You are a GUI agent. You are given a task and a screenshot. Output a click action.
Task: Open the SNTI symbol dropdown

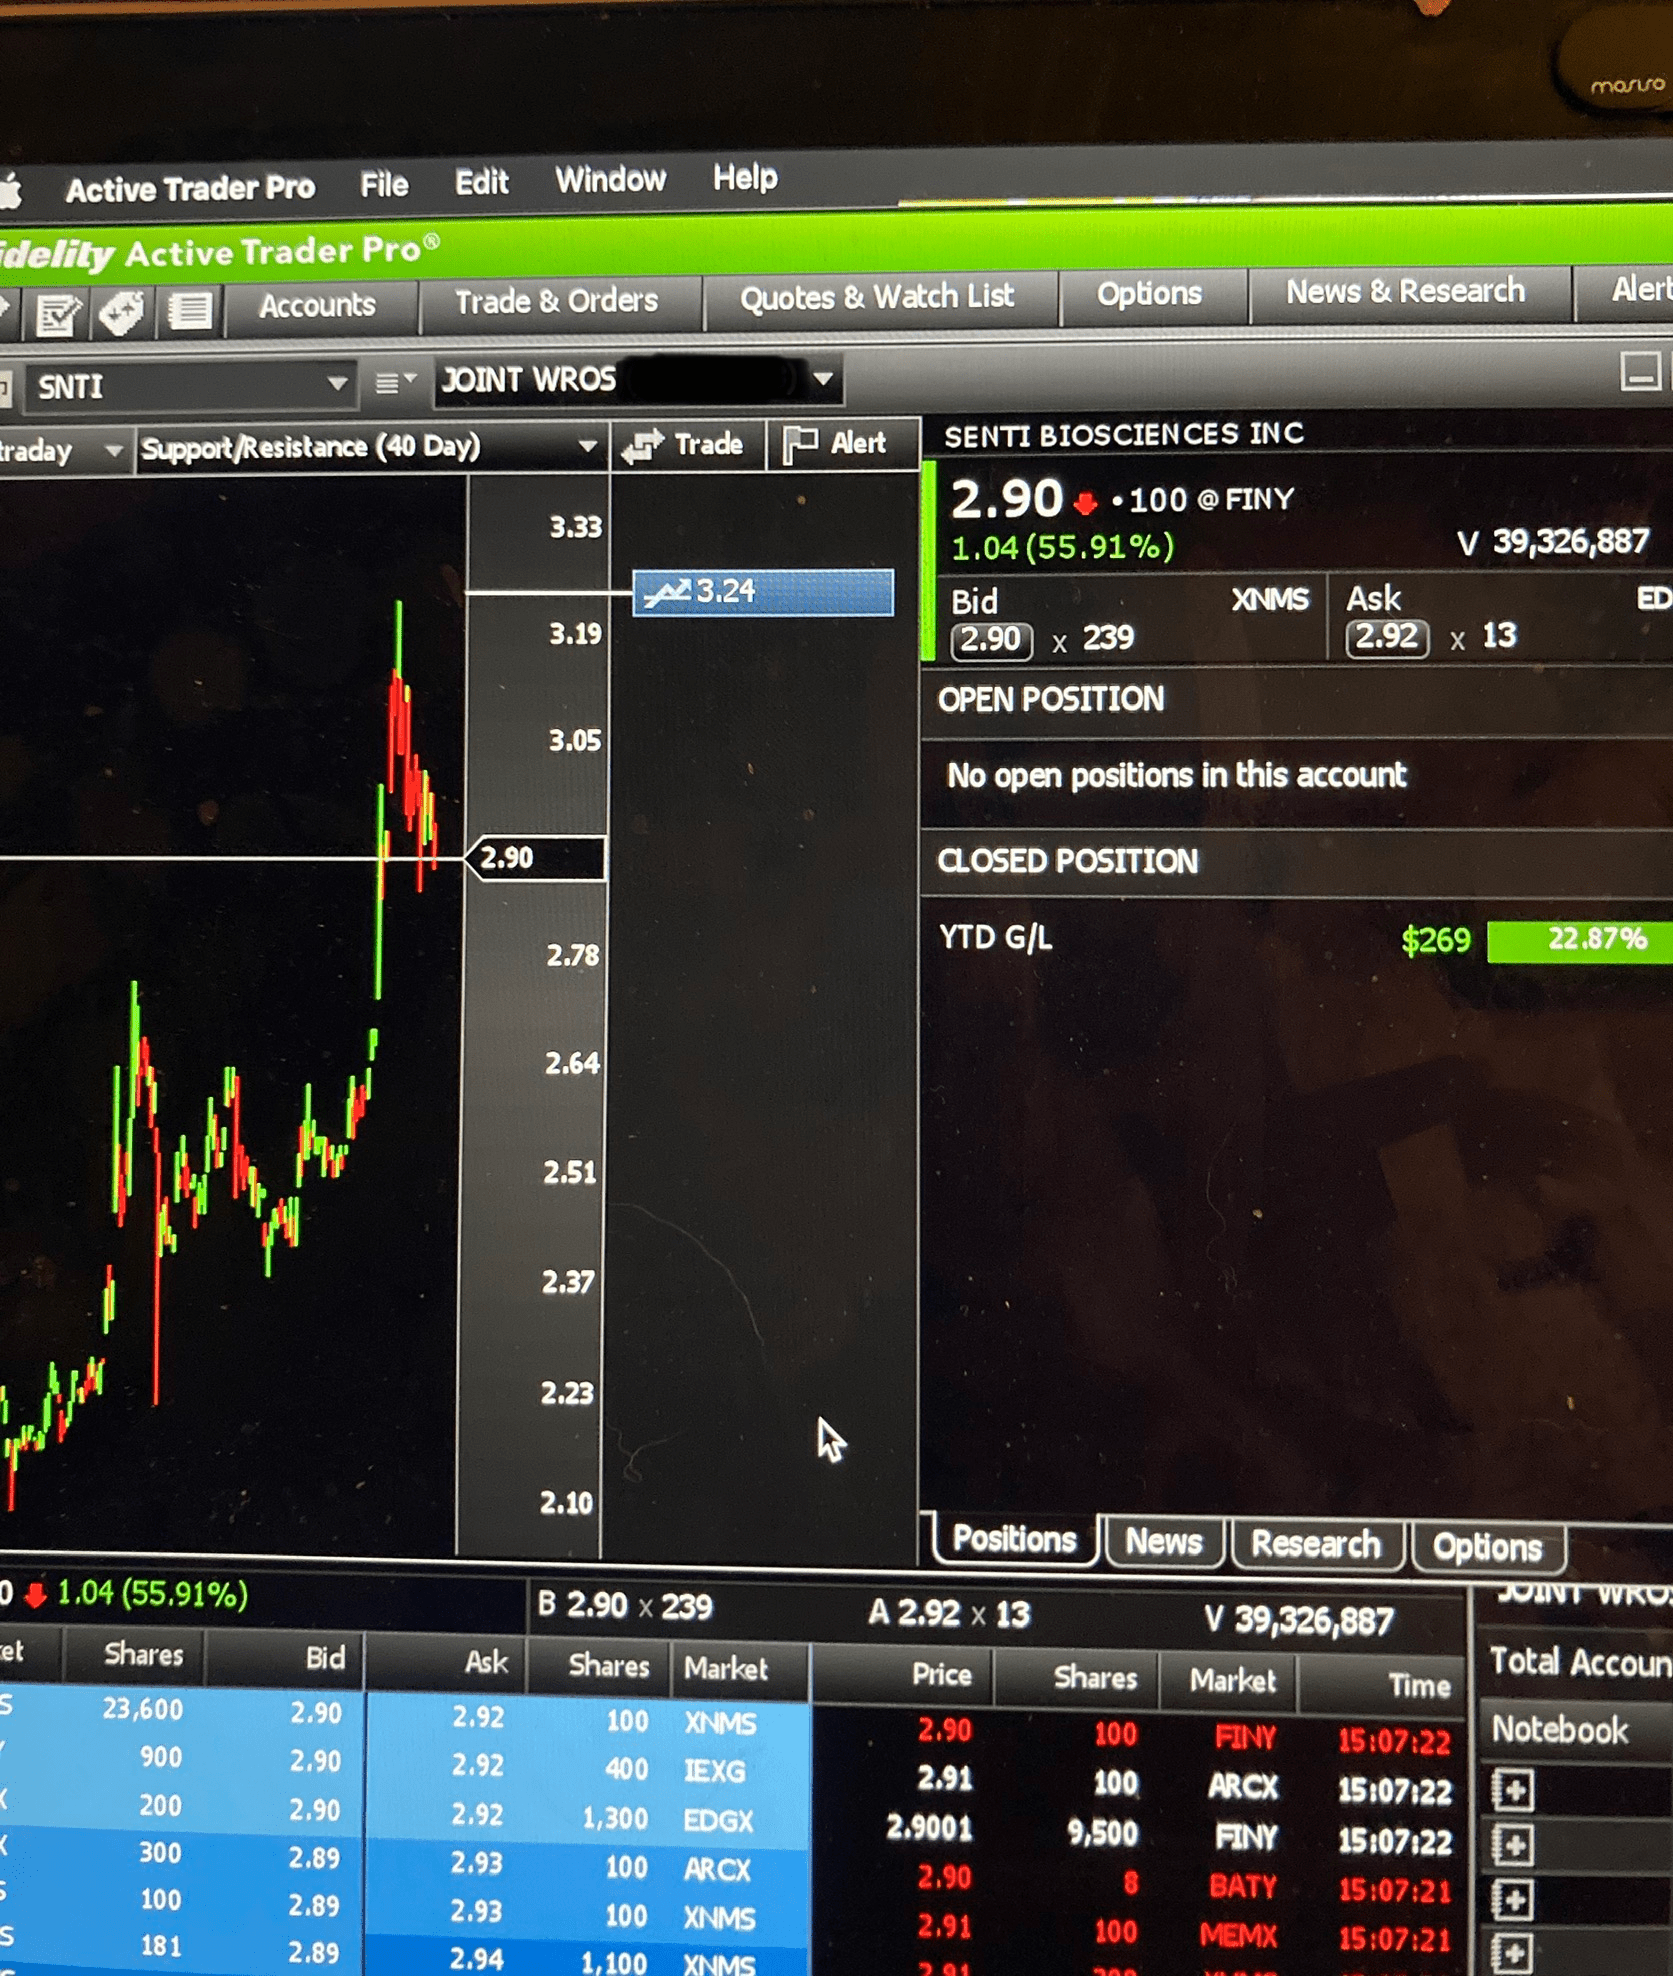tap(337, 383)
